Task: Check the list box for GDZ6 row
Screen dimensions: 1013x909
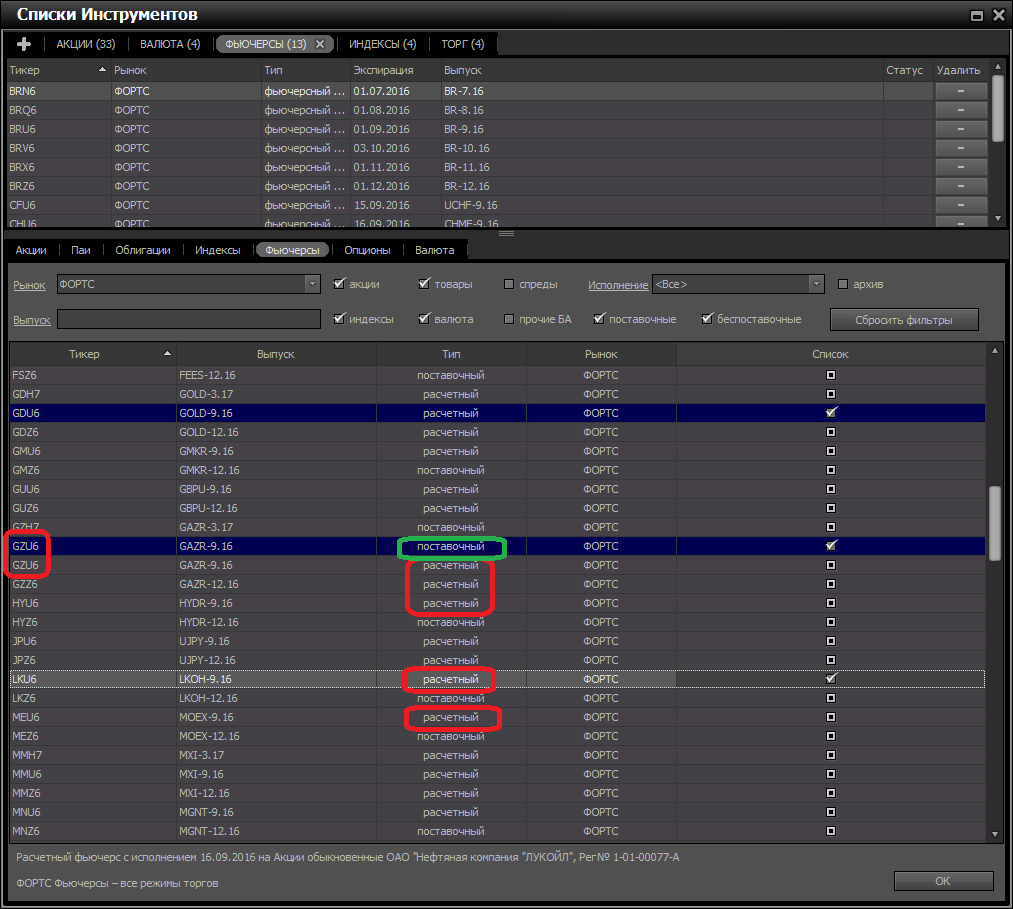Action: coord(830,432)
